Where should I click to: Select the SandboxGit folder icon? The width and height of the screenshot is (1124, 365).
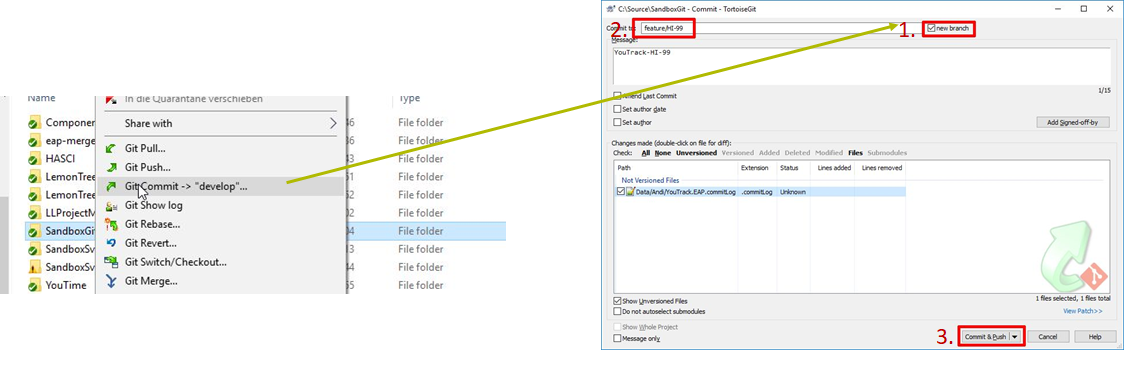(x=34, y=231)
